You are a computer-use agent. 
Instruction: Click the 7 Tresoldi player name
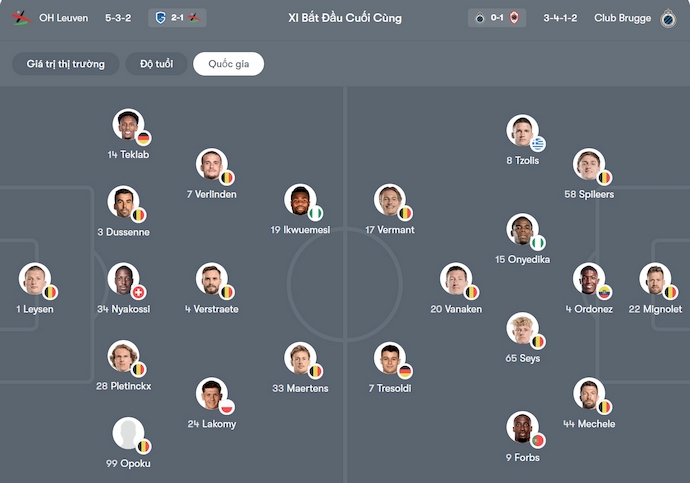click(389, 388)
